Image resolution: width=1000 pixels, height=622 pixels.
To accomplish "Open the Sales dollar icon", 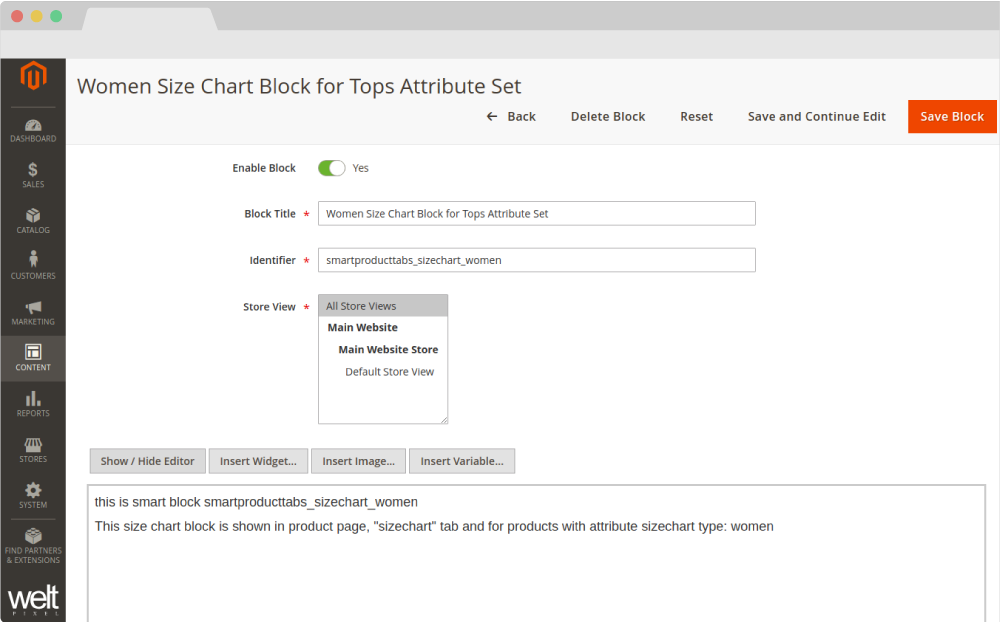I will coord(33,171).
